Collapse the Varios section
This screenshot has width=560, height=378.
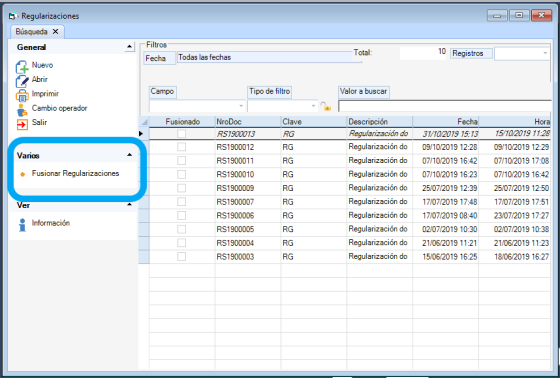(x=129, y=155)
